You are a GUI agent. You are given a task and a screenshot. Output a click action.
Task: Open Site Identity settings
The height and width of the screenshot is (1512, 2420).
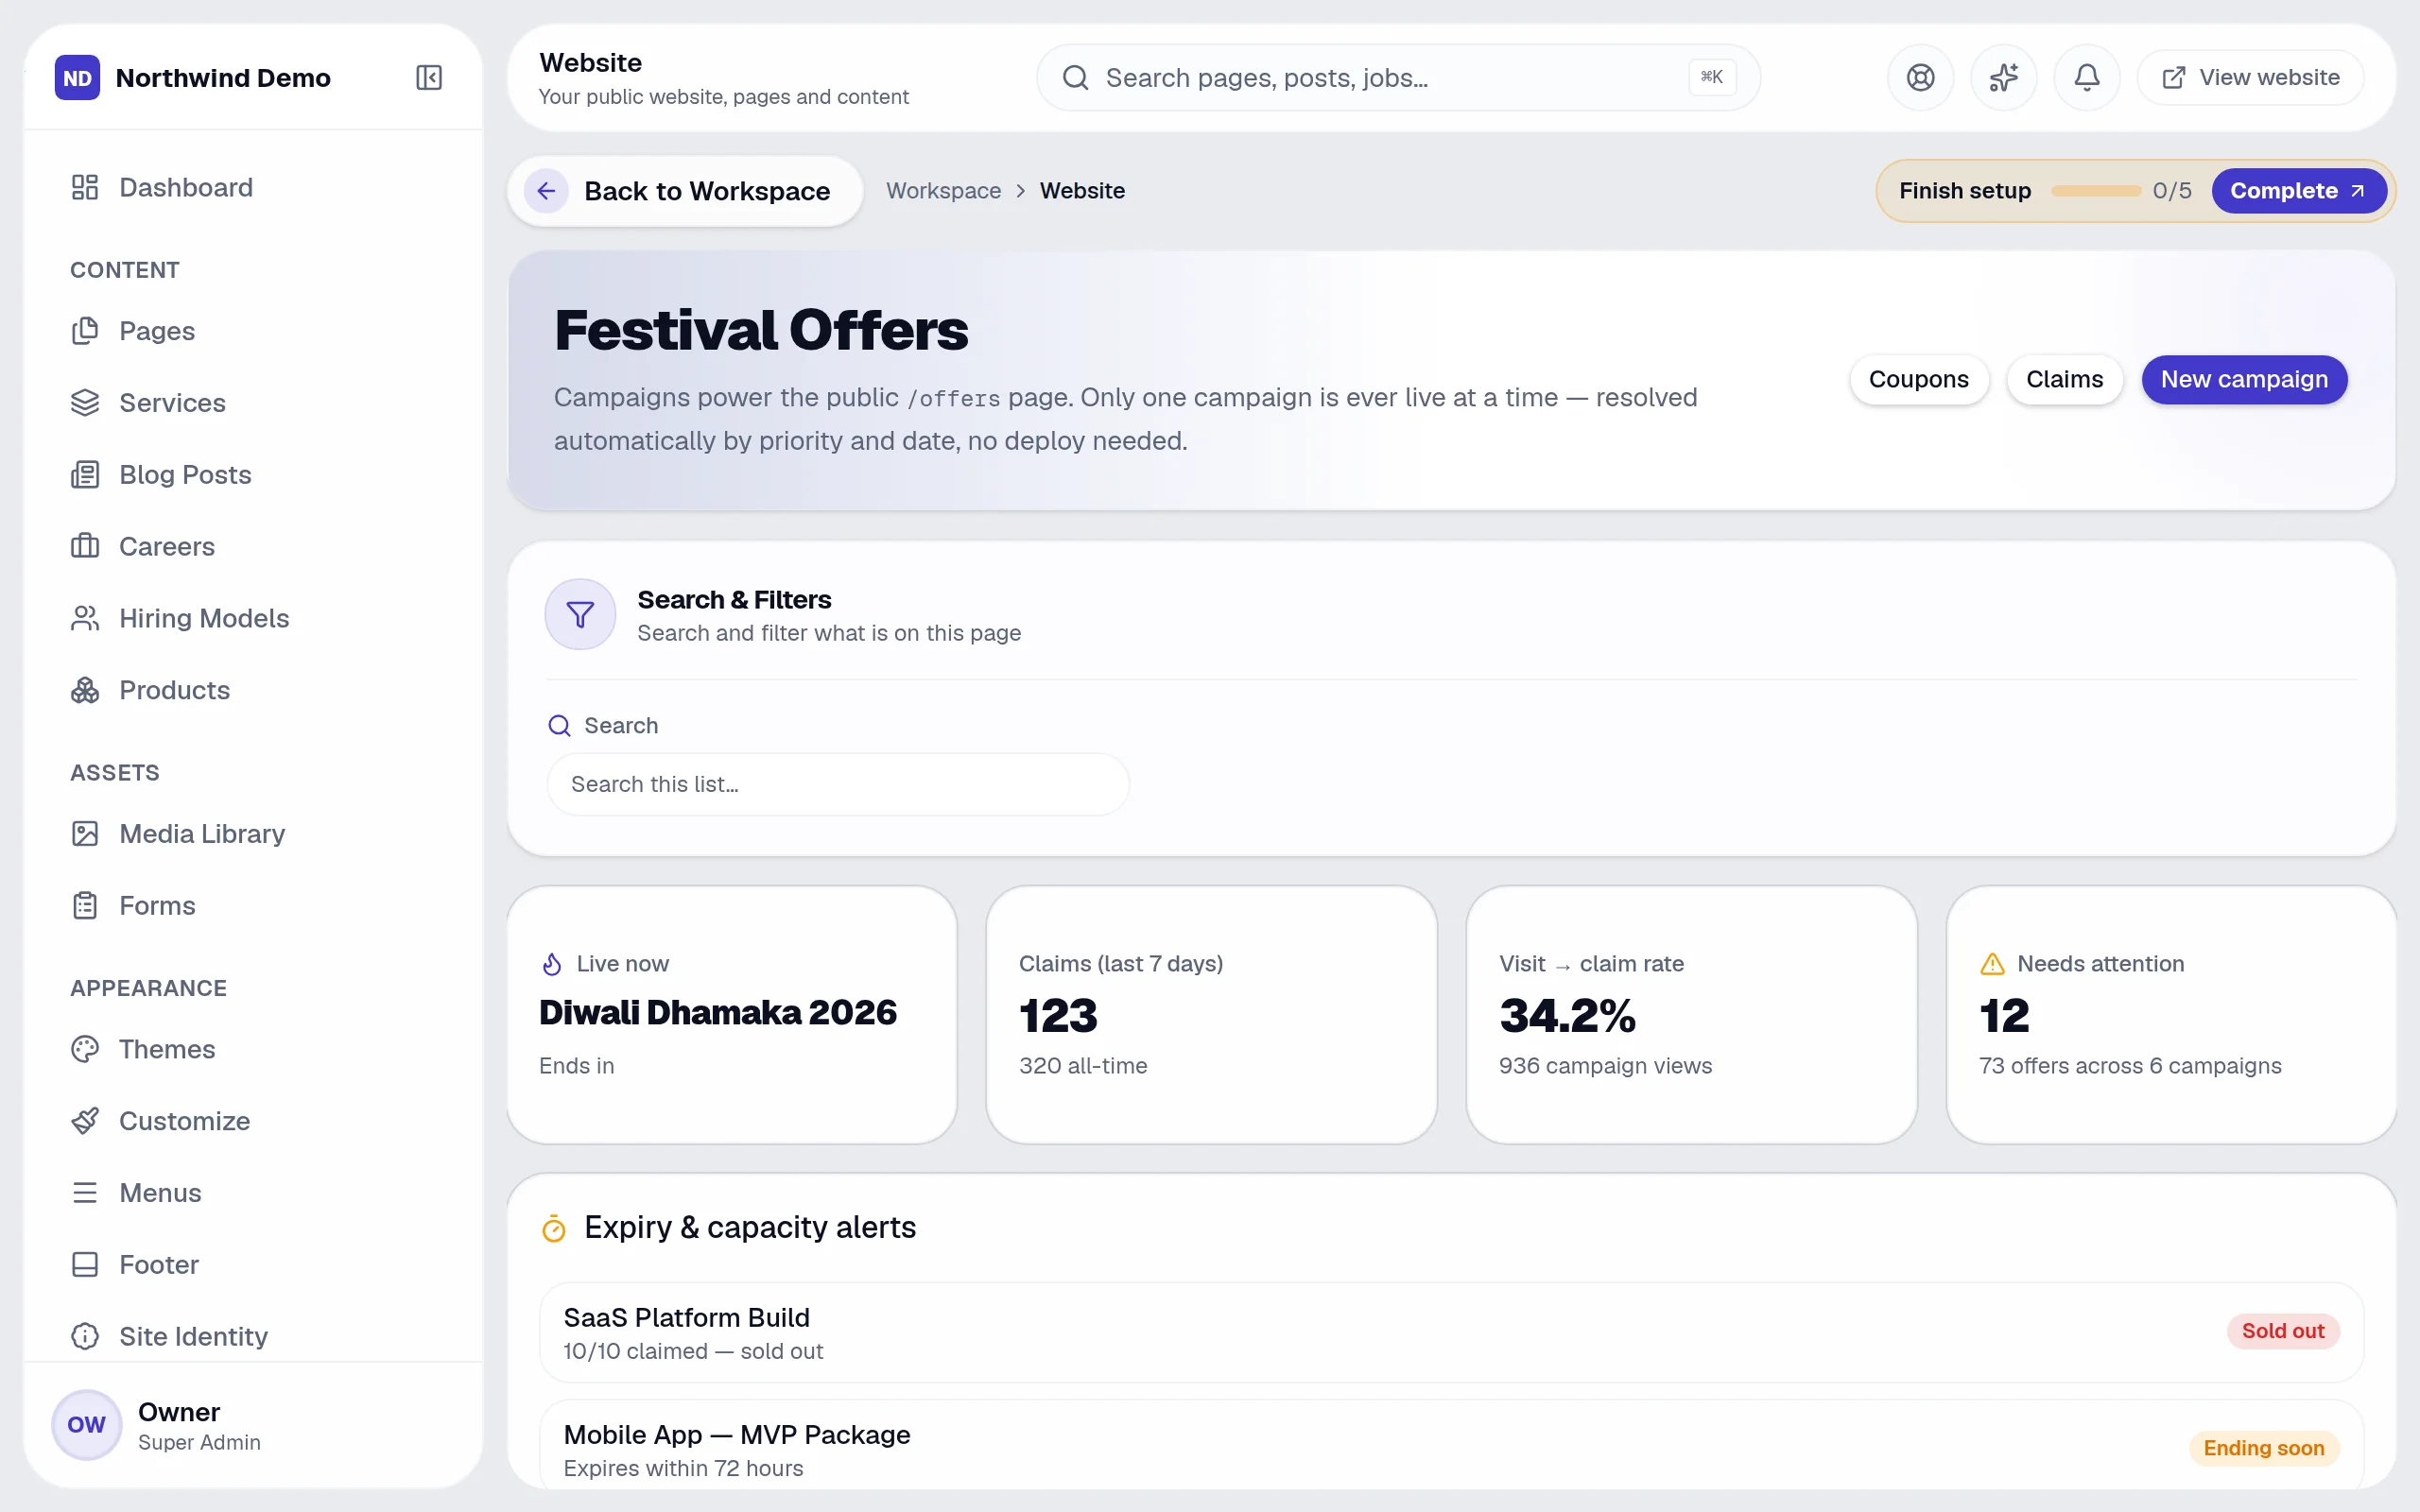253,1337
